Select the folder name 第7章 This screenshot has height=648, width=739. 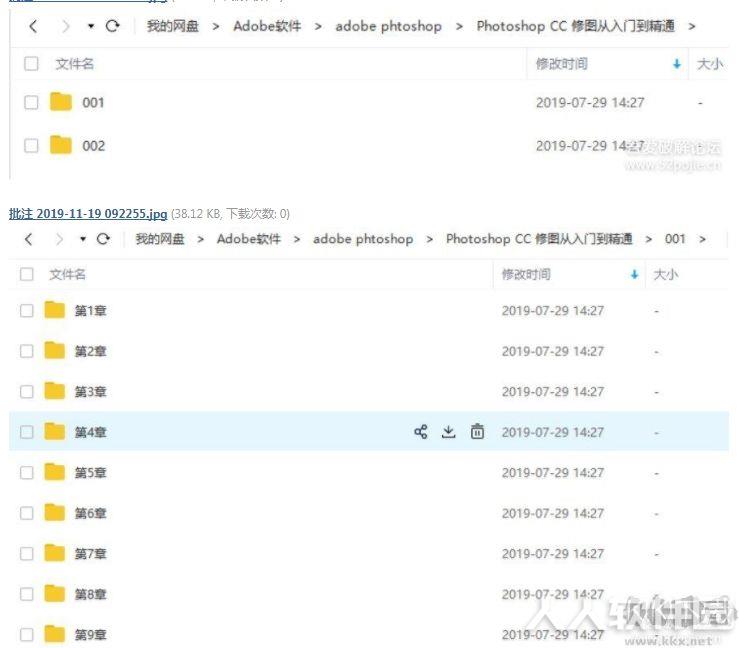90,554
